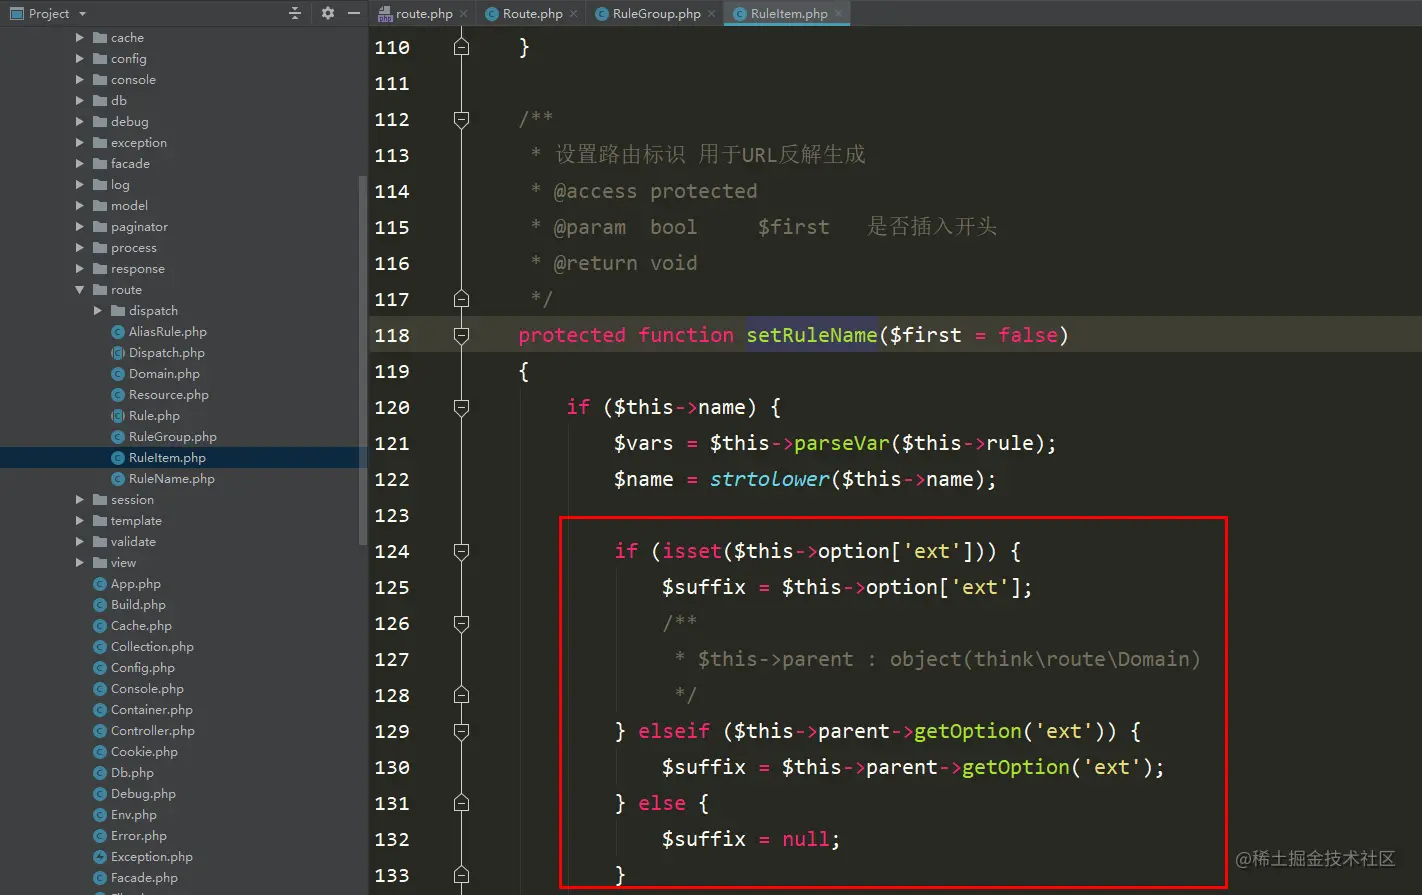Click the Dispatch.php file icon

(x=118, y=353)
